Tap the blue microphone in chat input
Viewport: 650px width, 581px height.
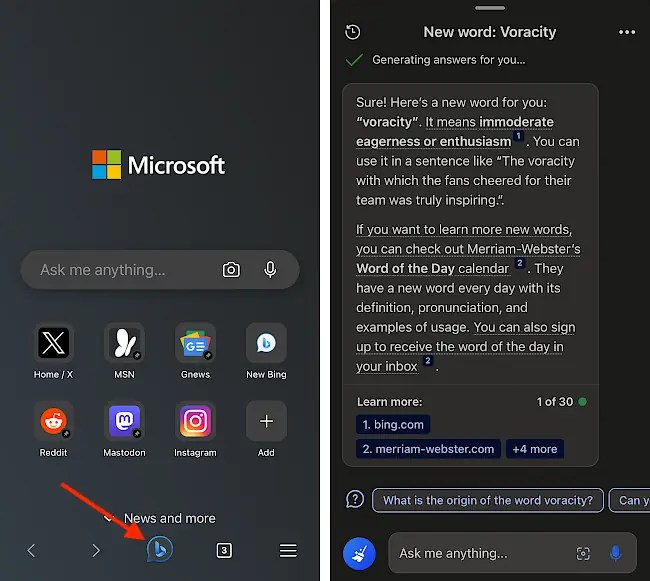616,554
